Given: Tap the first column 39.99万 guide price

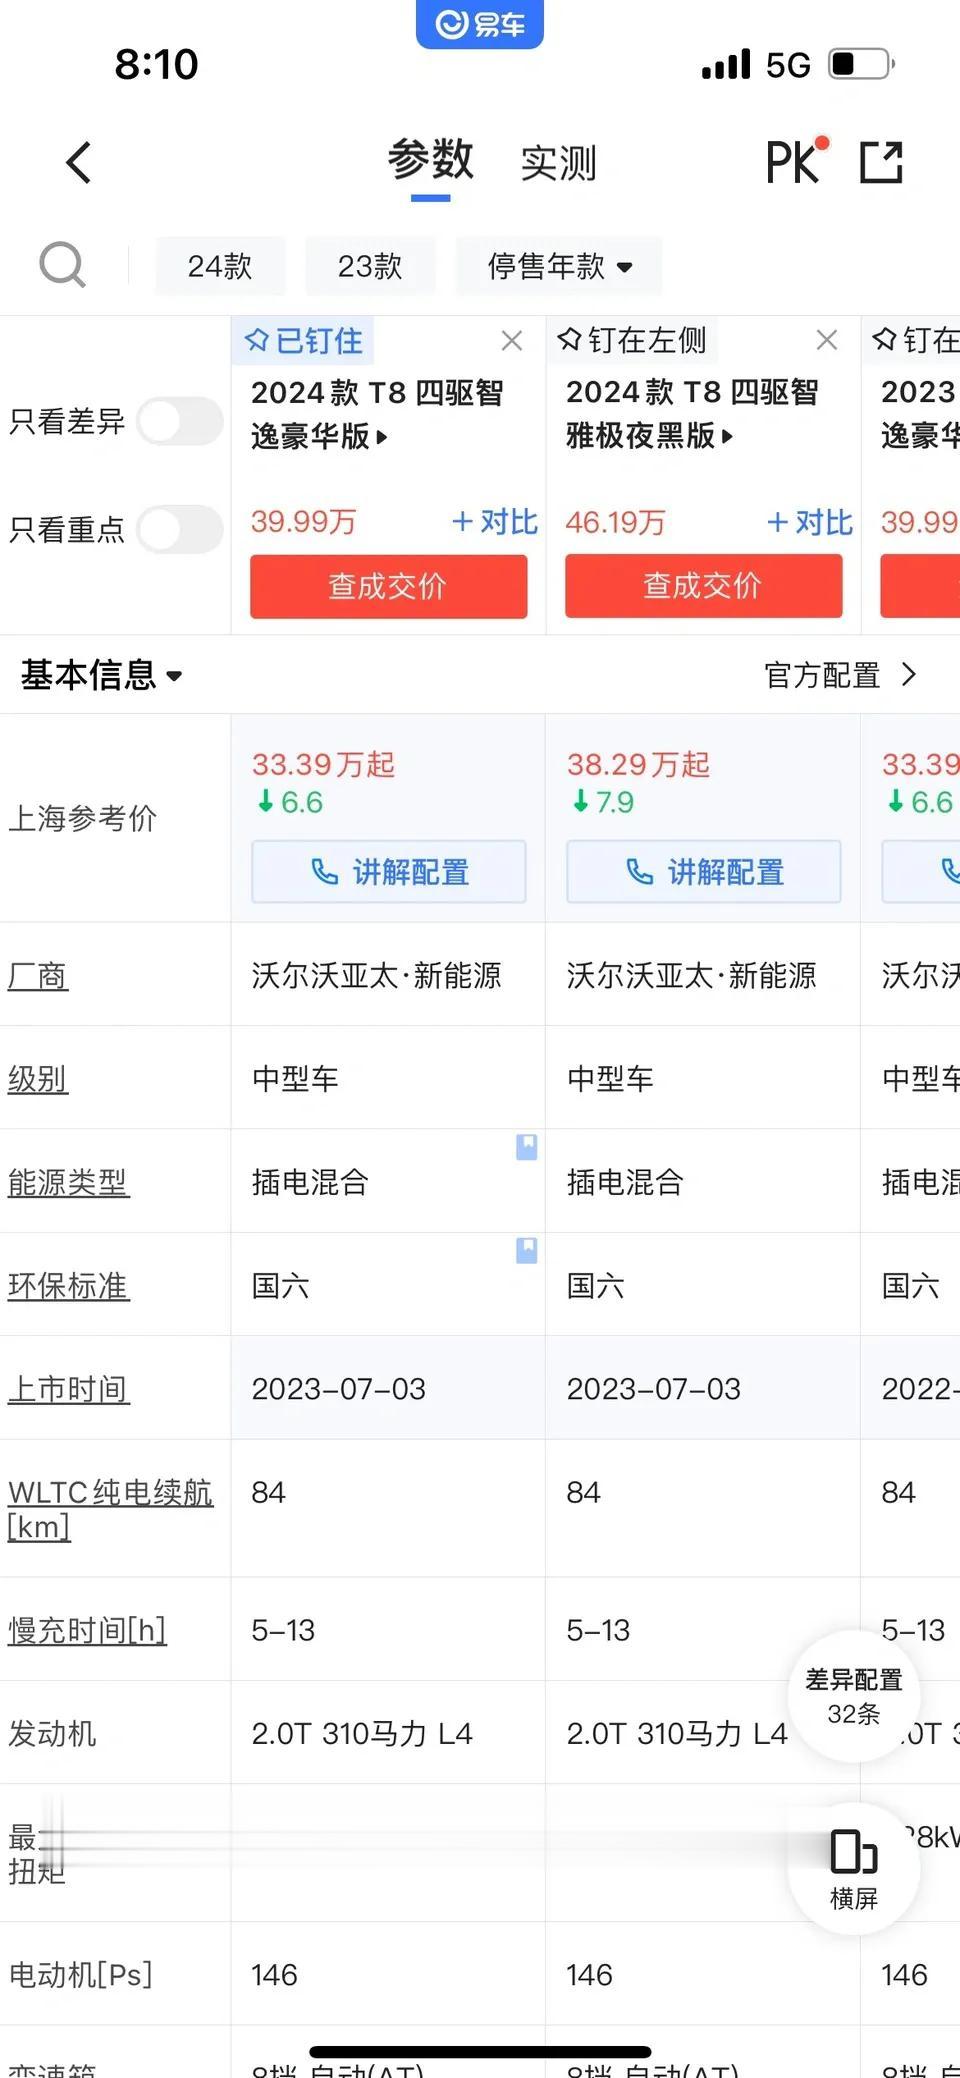Looking at the screenshot, I should point(303,522).
